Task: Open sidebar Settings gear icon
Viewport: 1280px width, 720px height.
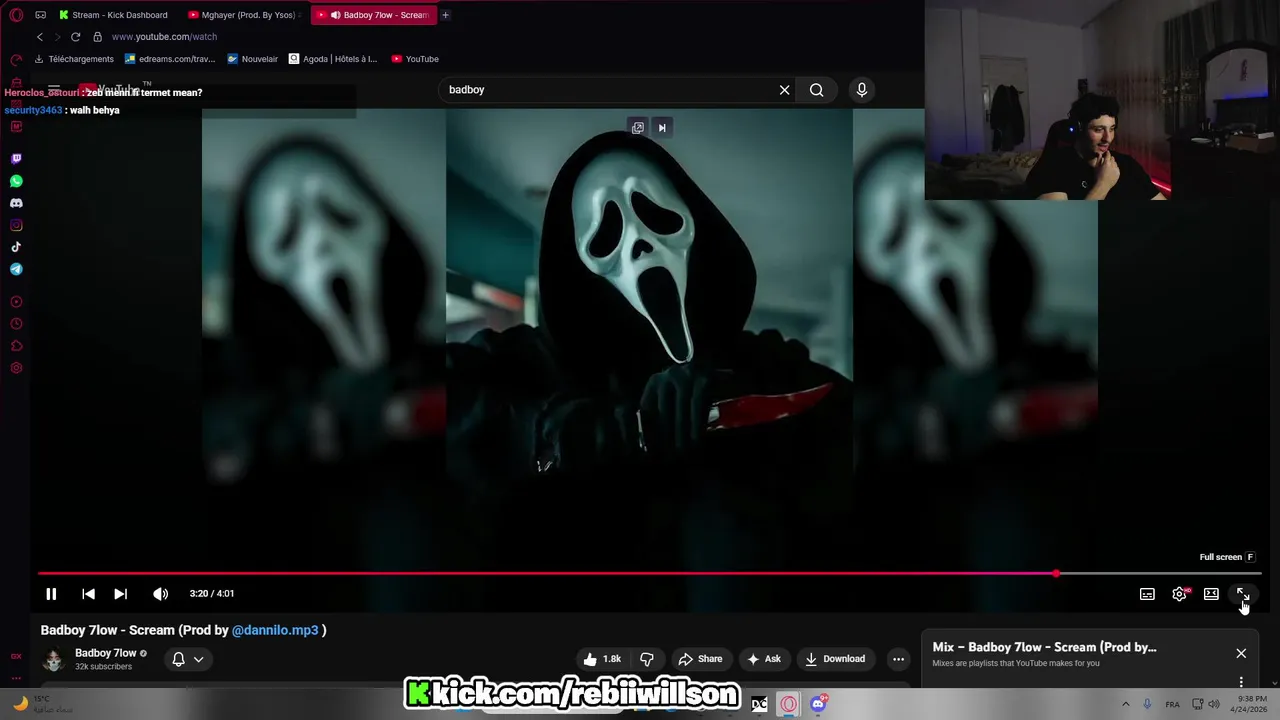Action: (x=16, y=368)
